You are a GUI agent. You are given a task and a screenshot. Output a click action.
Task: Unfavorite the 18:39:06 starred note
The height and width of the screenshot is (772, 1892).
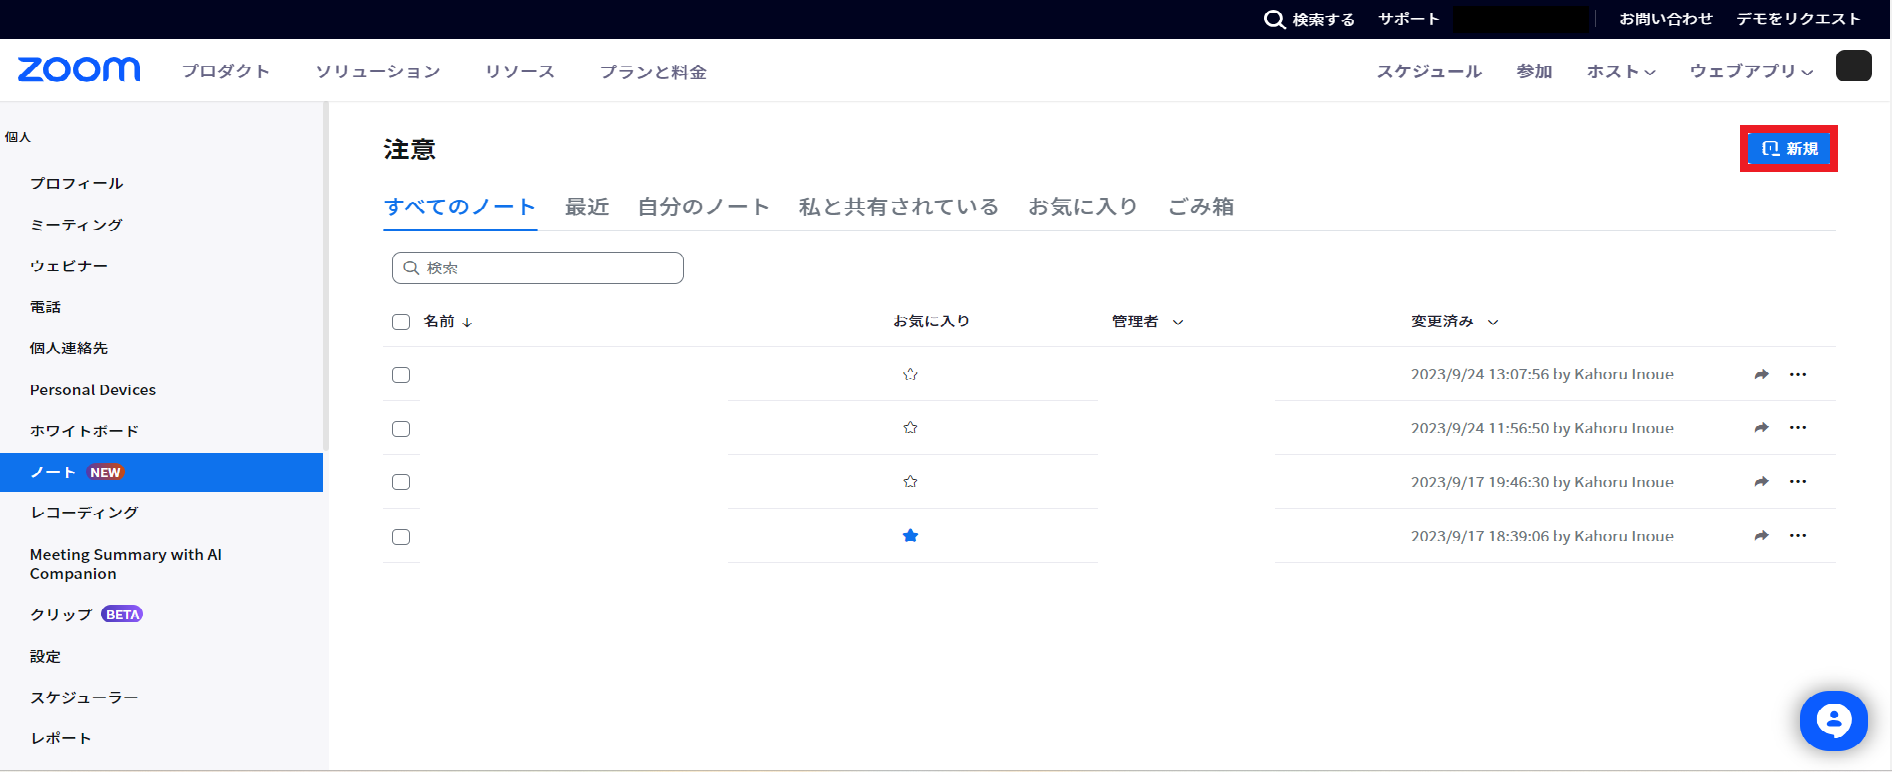point(910,536)
